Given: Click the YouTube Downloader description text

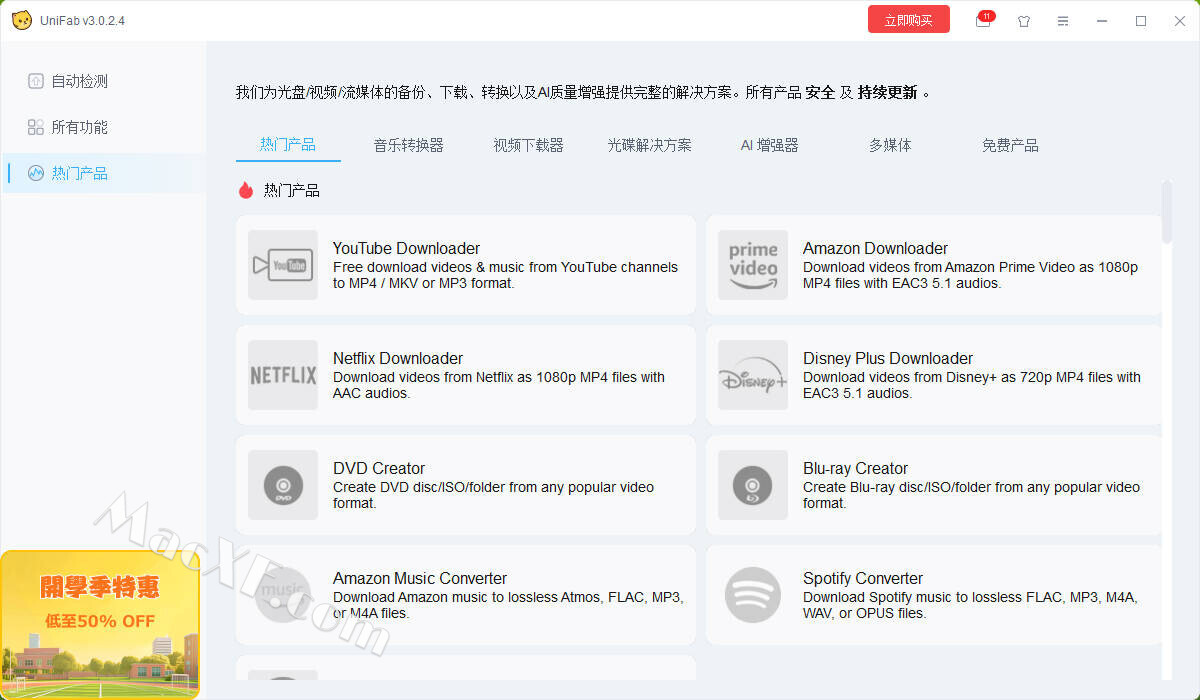Looking at the screenshot, I should point(505,275).
